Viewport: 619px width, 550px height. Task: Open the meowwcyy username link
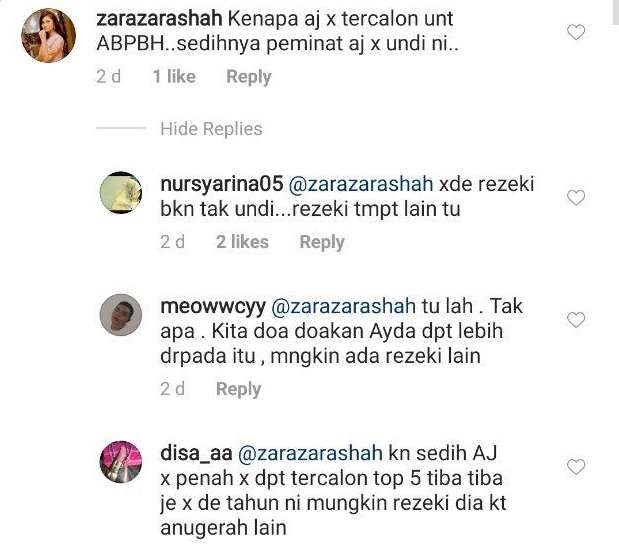click(213, 307)
